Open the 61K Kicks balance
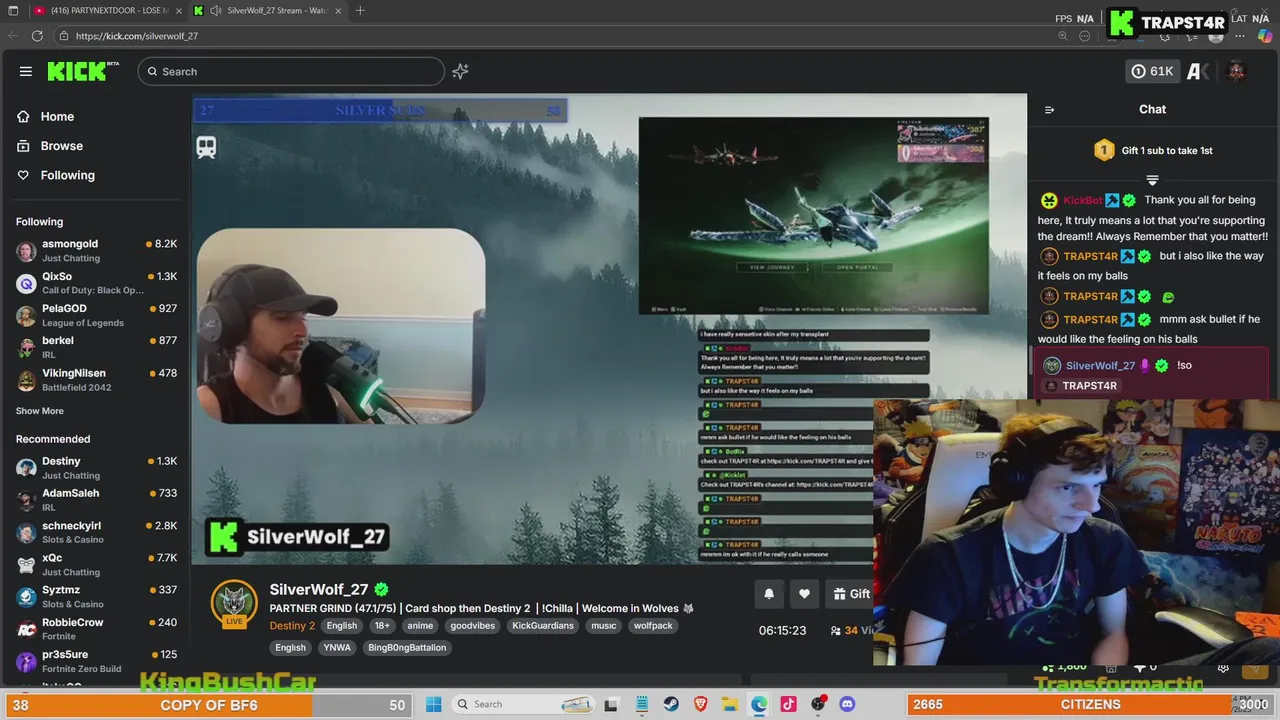Image resolution: width=1280 pixels, height=720 pixels. 1152,71
